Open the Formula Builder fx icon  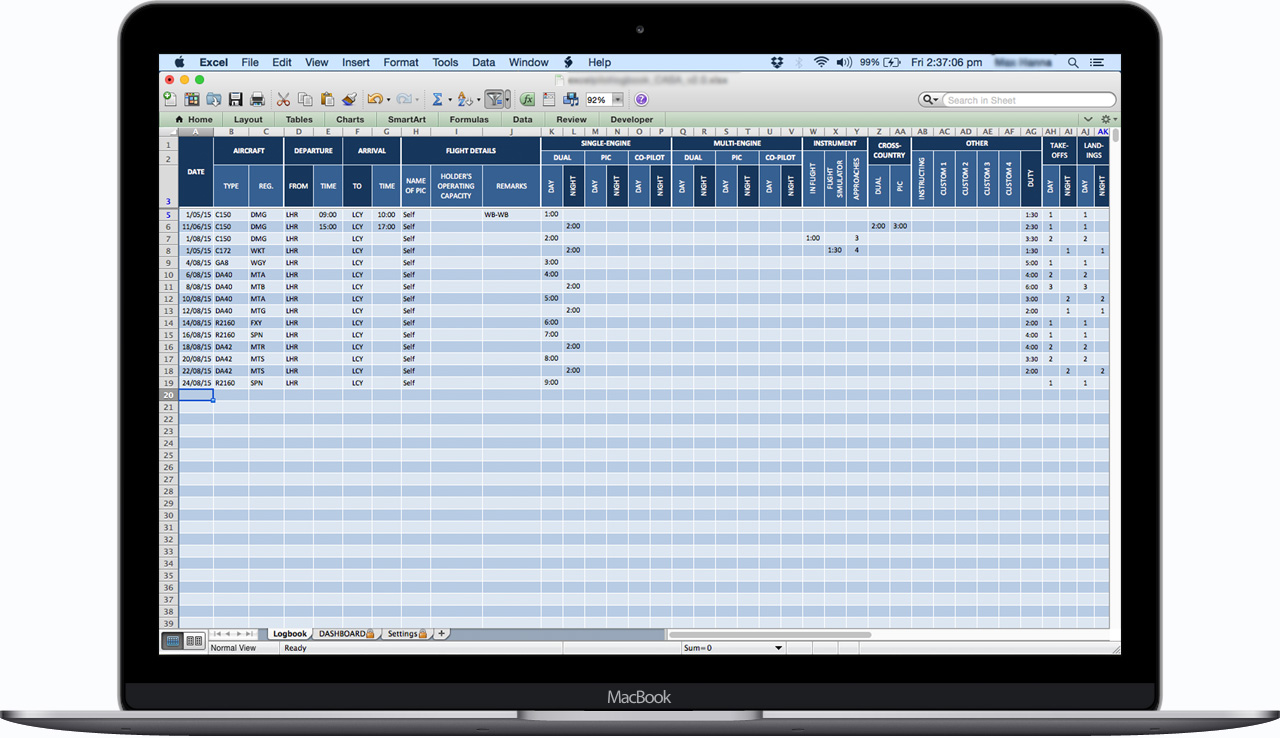click(x=527, y=99)
